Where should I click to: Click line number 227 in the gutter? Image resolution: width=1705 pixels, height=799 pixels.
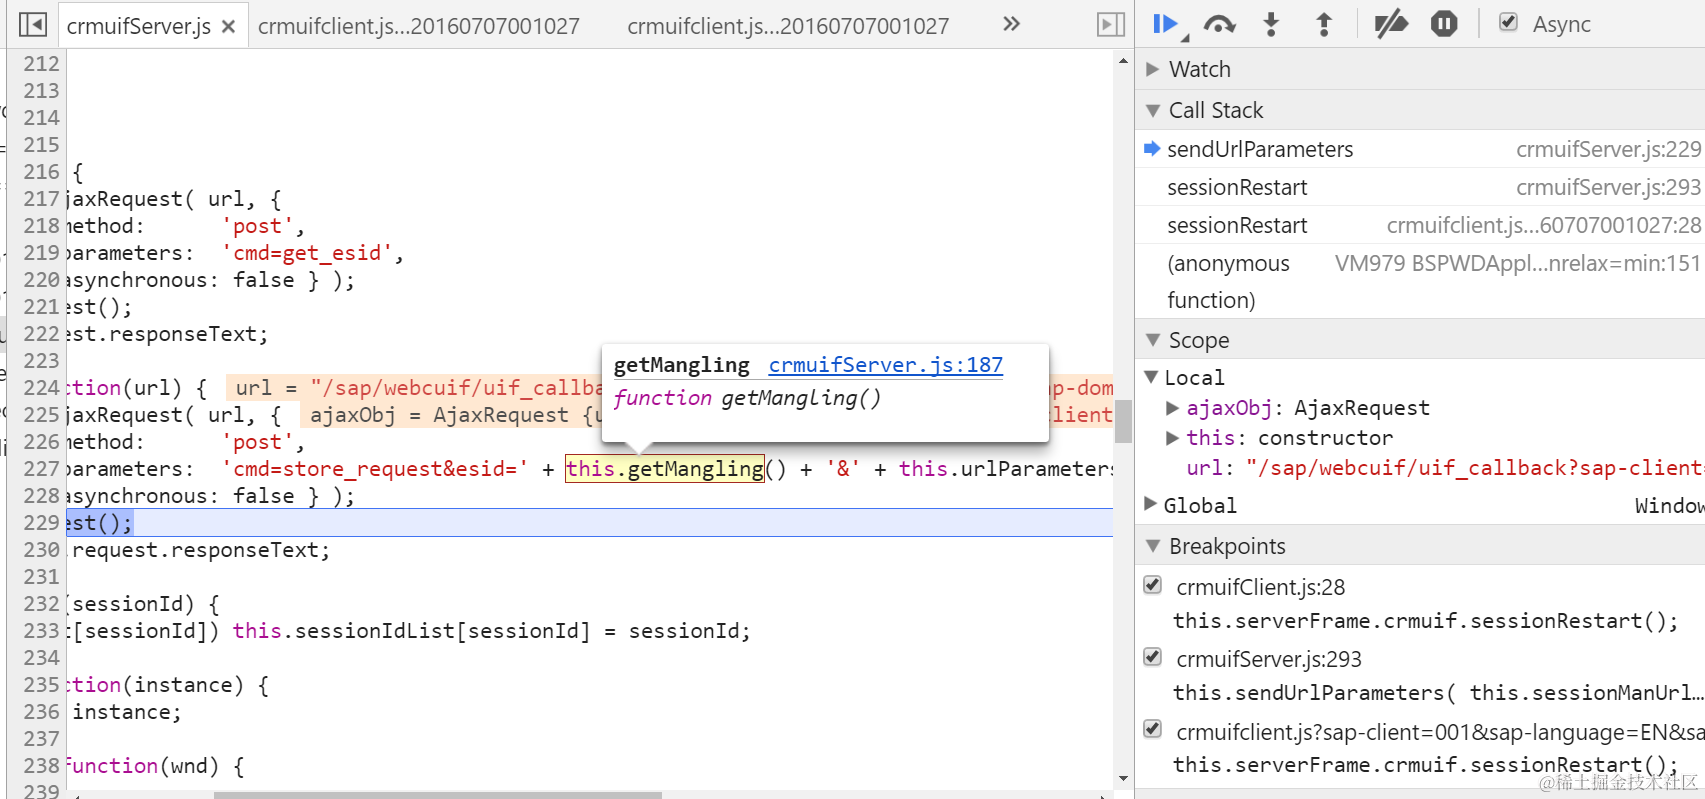41,468
